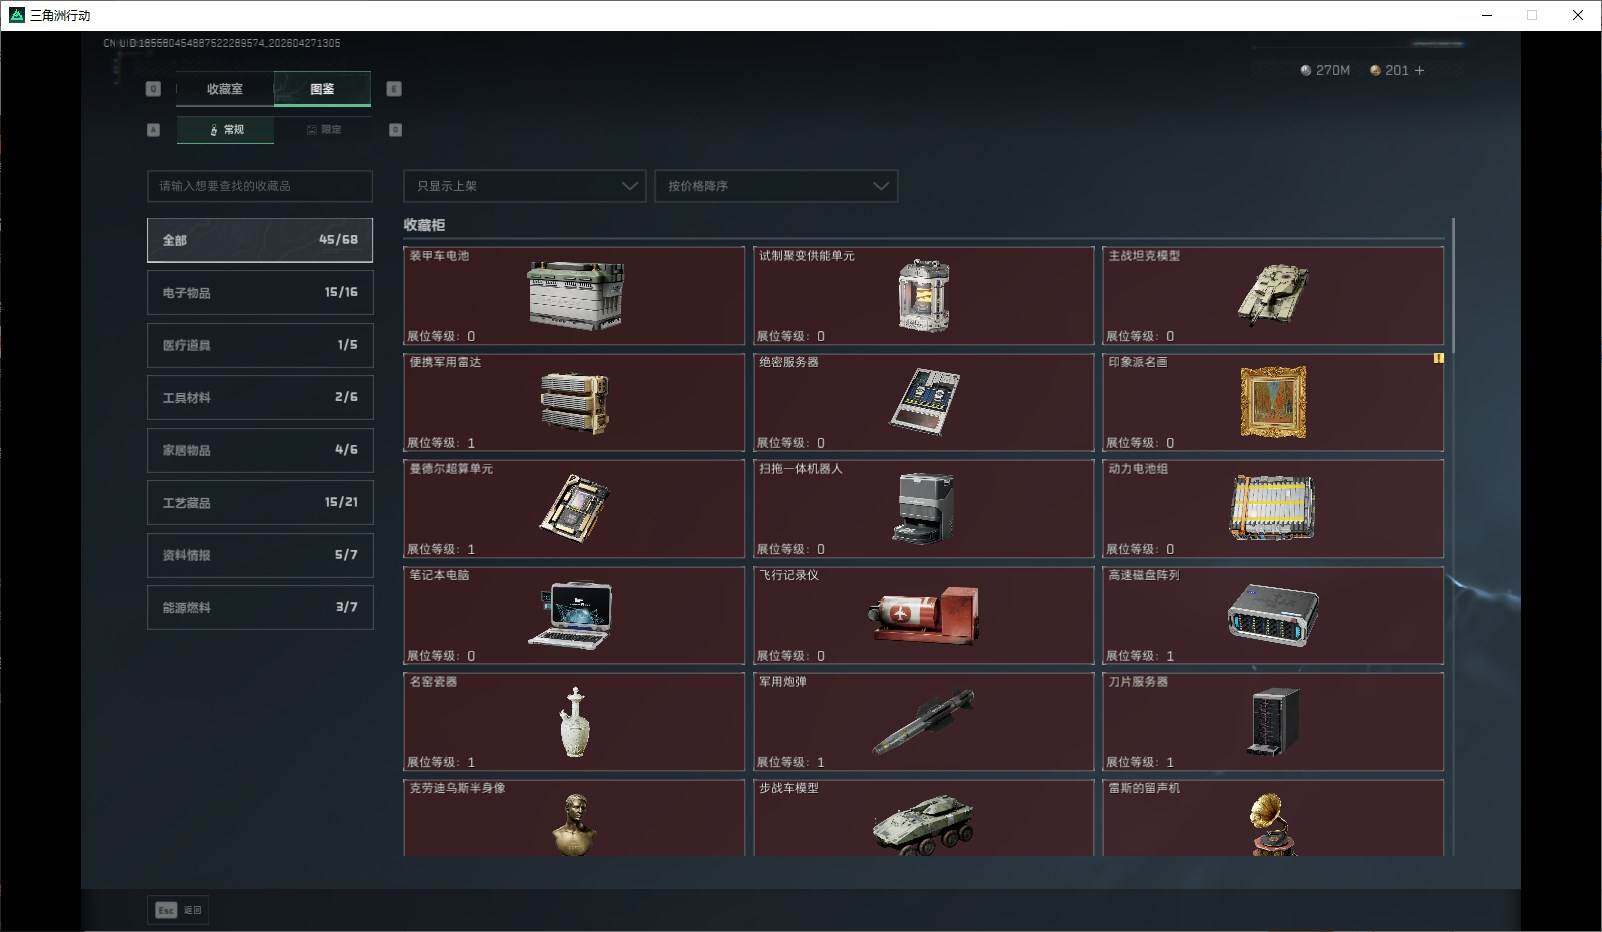Click the E key hint icon
Viewport: 1602px width, 932px height.
pyautogui.click(x=394, y=89)
